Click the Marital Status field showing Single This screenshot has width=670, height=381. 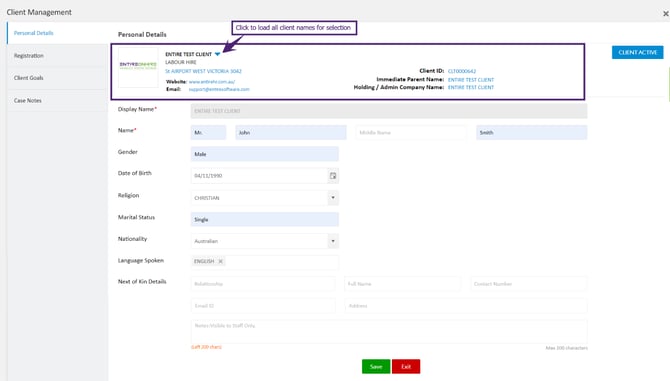click(264, 219)
